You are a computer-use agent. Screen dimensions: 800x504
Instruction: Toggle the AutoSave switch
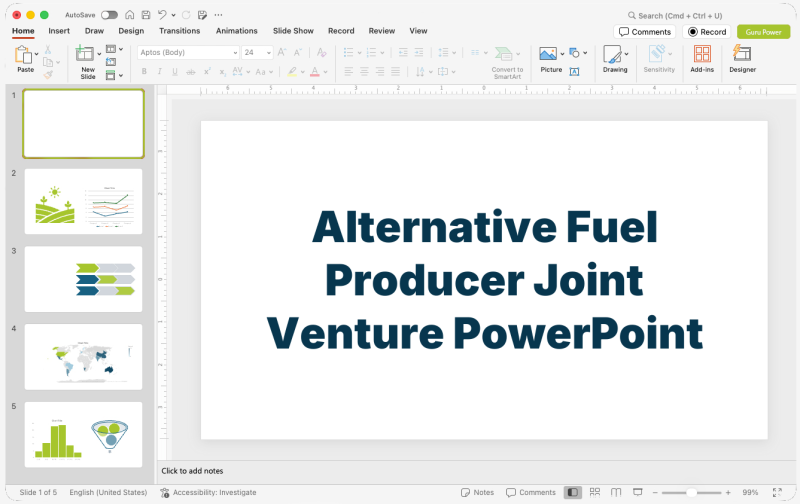click(109, 15)
